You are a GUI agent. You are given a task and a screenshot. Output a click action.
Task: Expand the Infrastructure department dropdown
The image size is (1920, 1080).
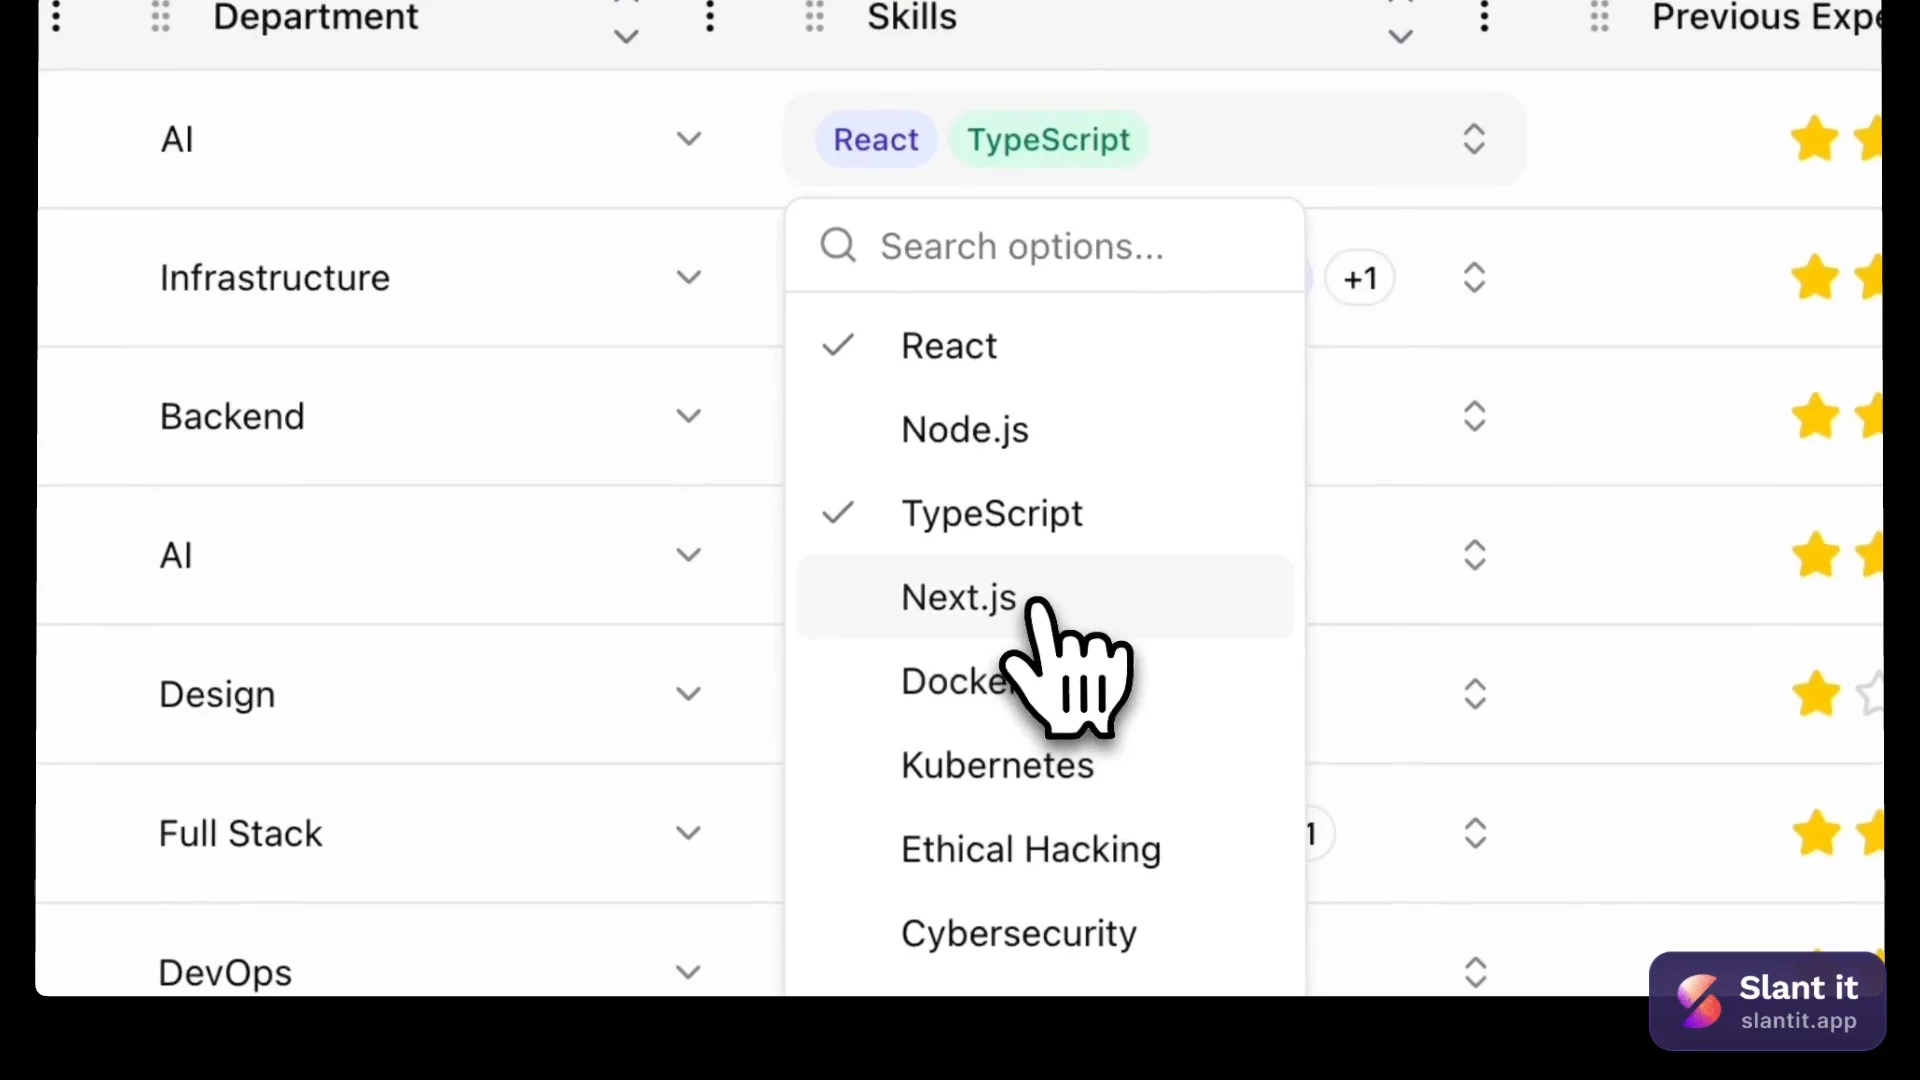[x=688, y=278]
